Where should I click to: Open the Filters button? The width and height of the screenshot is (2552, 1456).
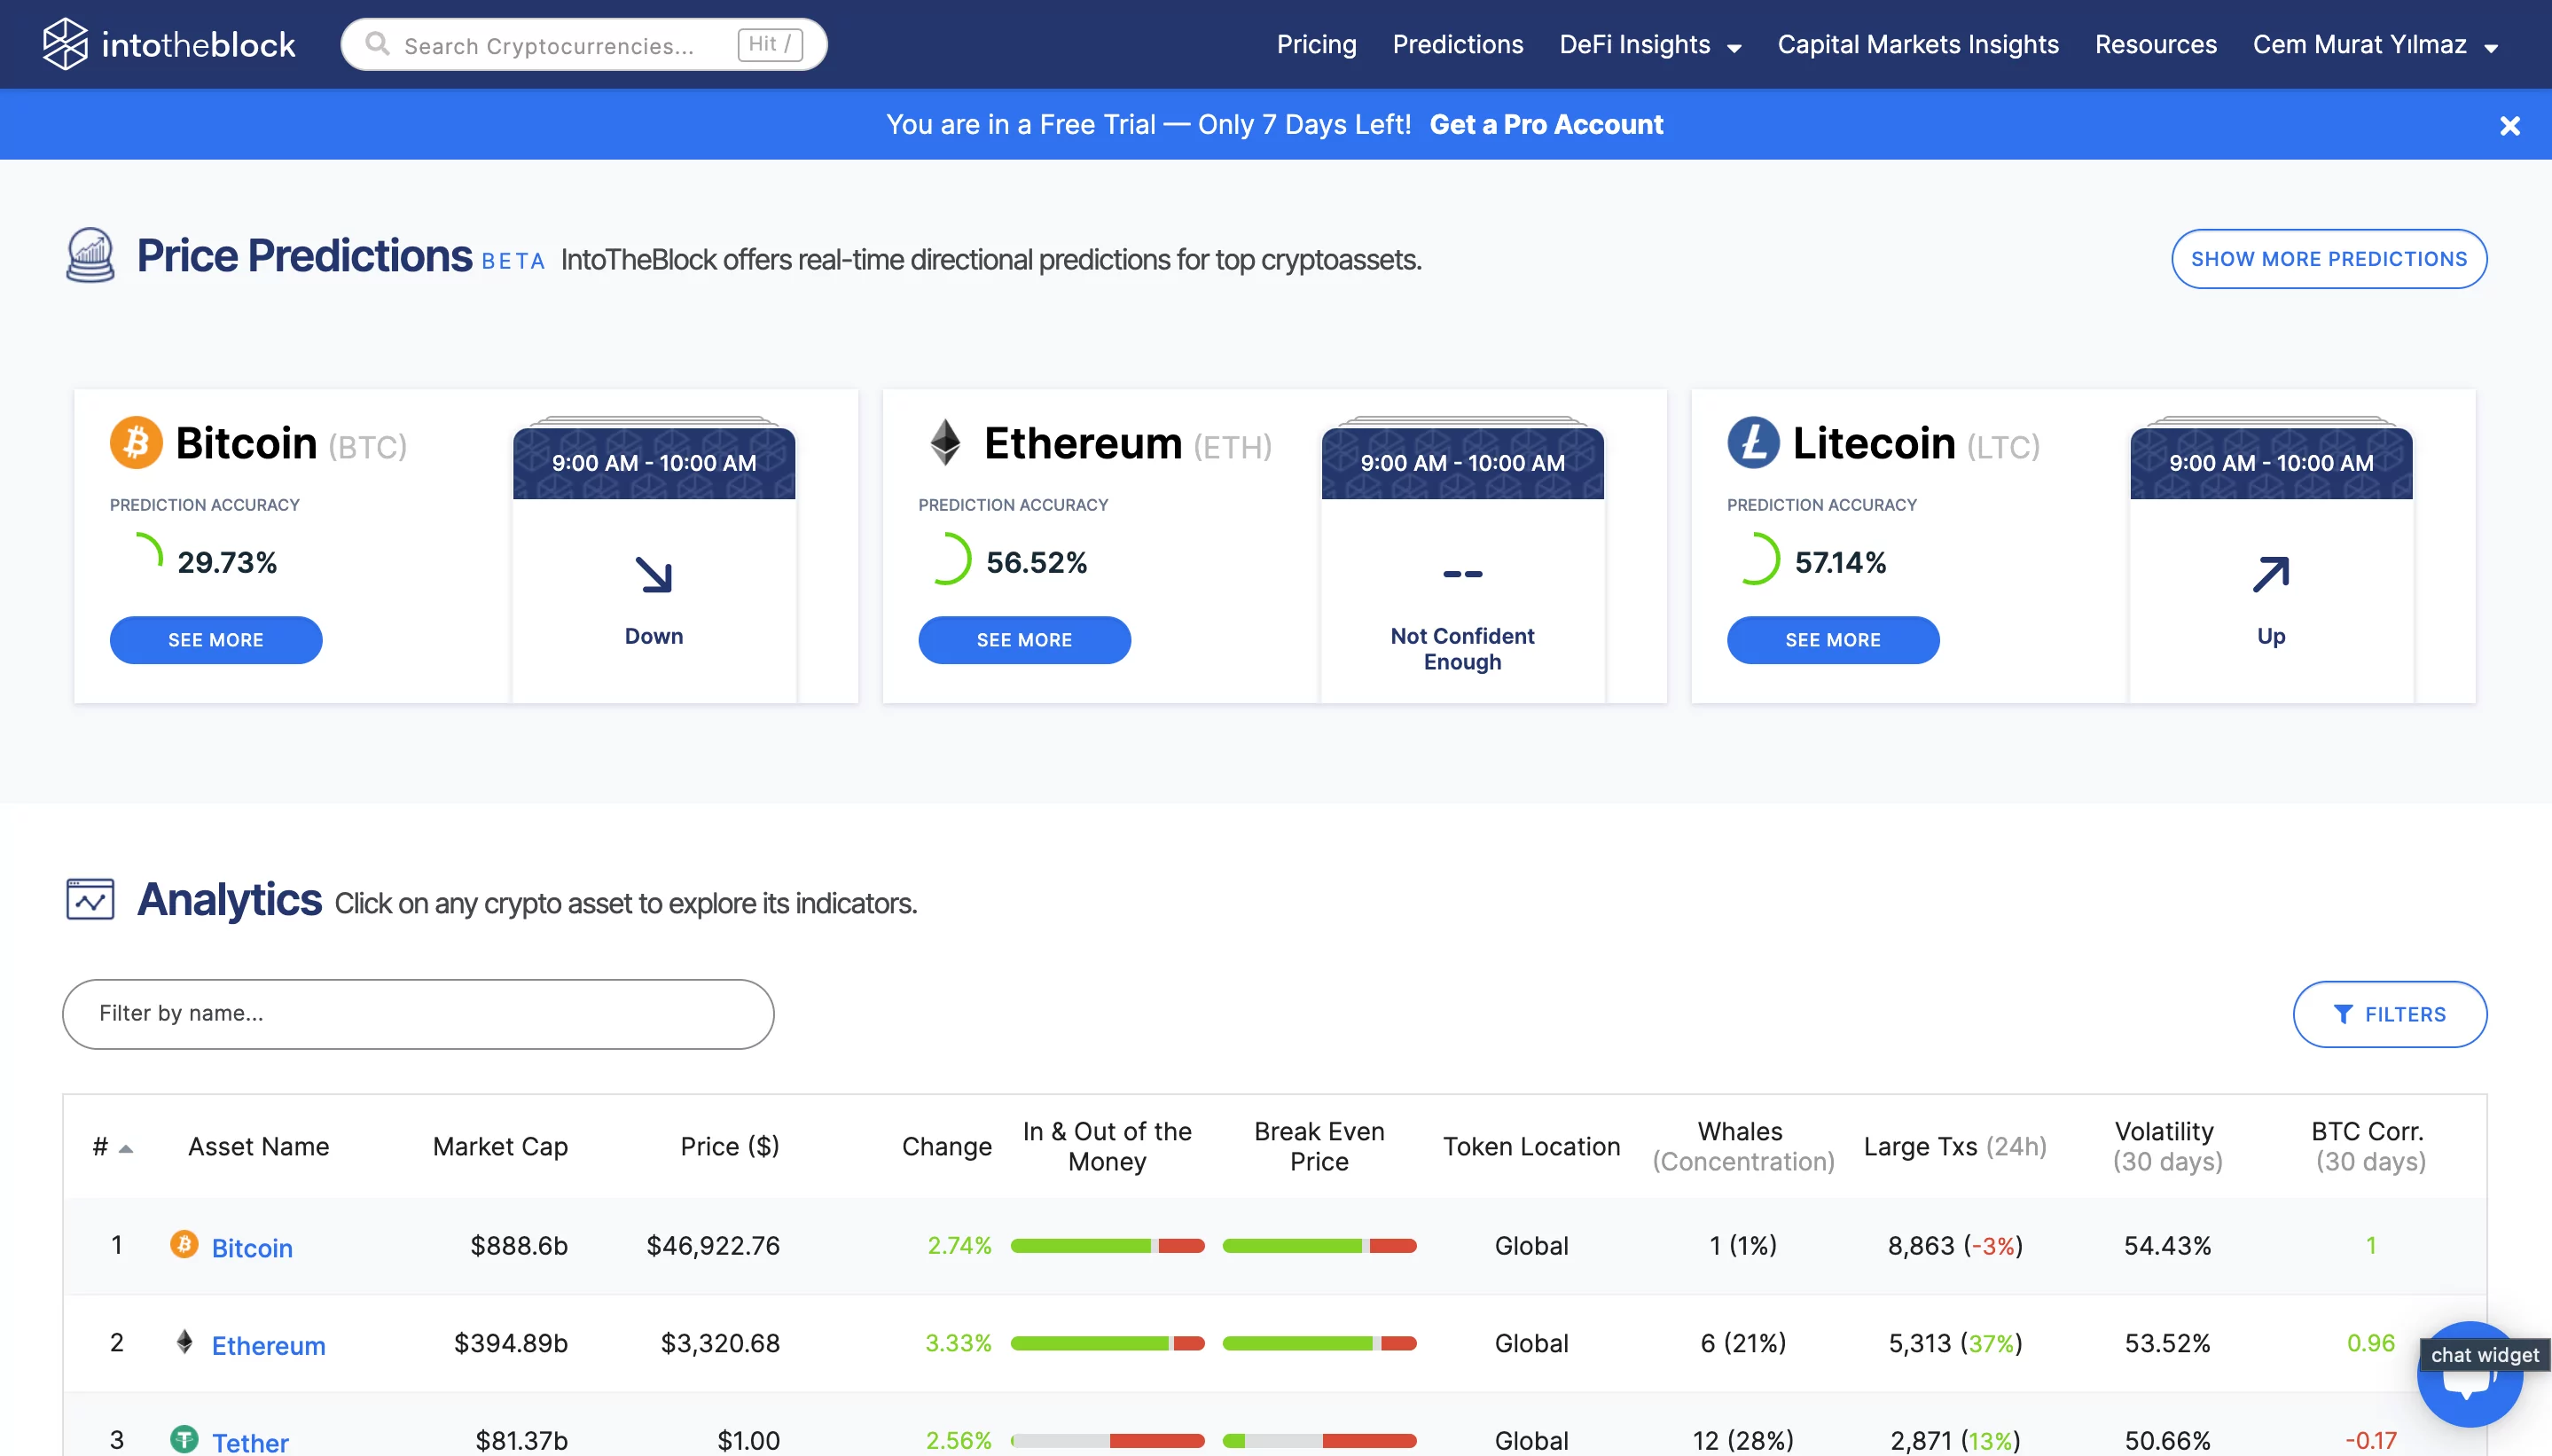(2389, 1014)
